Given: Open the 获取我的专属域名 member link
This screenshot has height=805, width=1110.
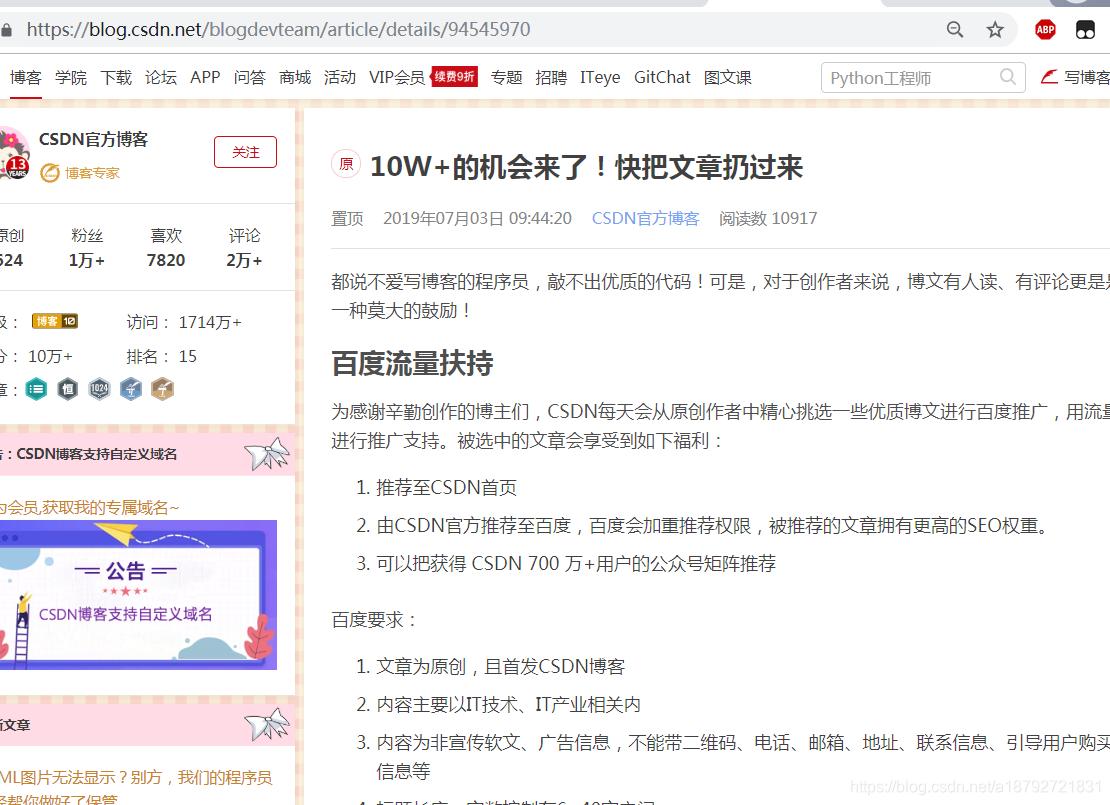Looking at the screenshot, I should (89, 507).
